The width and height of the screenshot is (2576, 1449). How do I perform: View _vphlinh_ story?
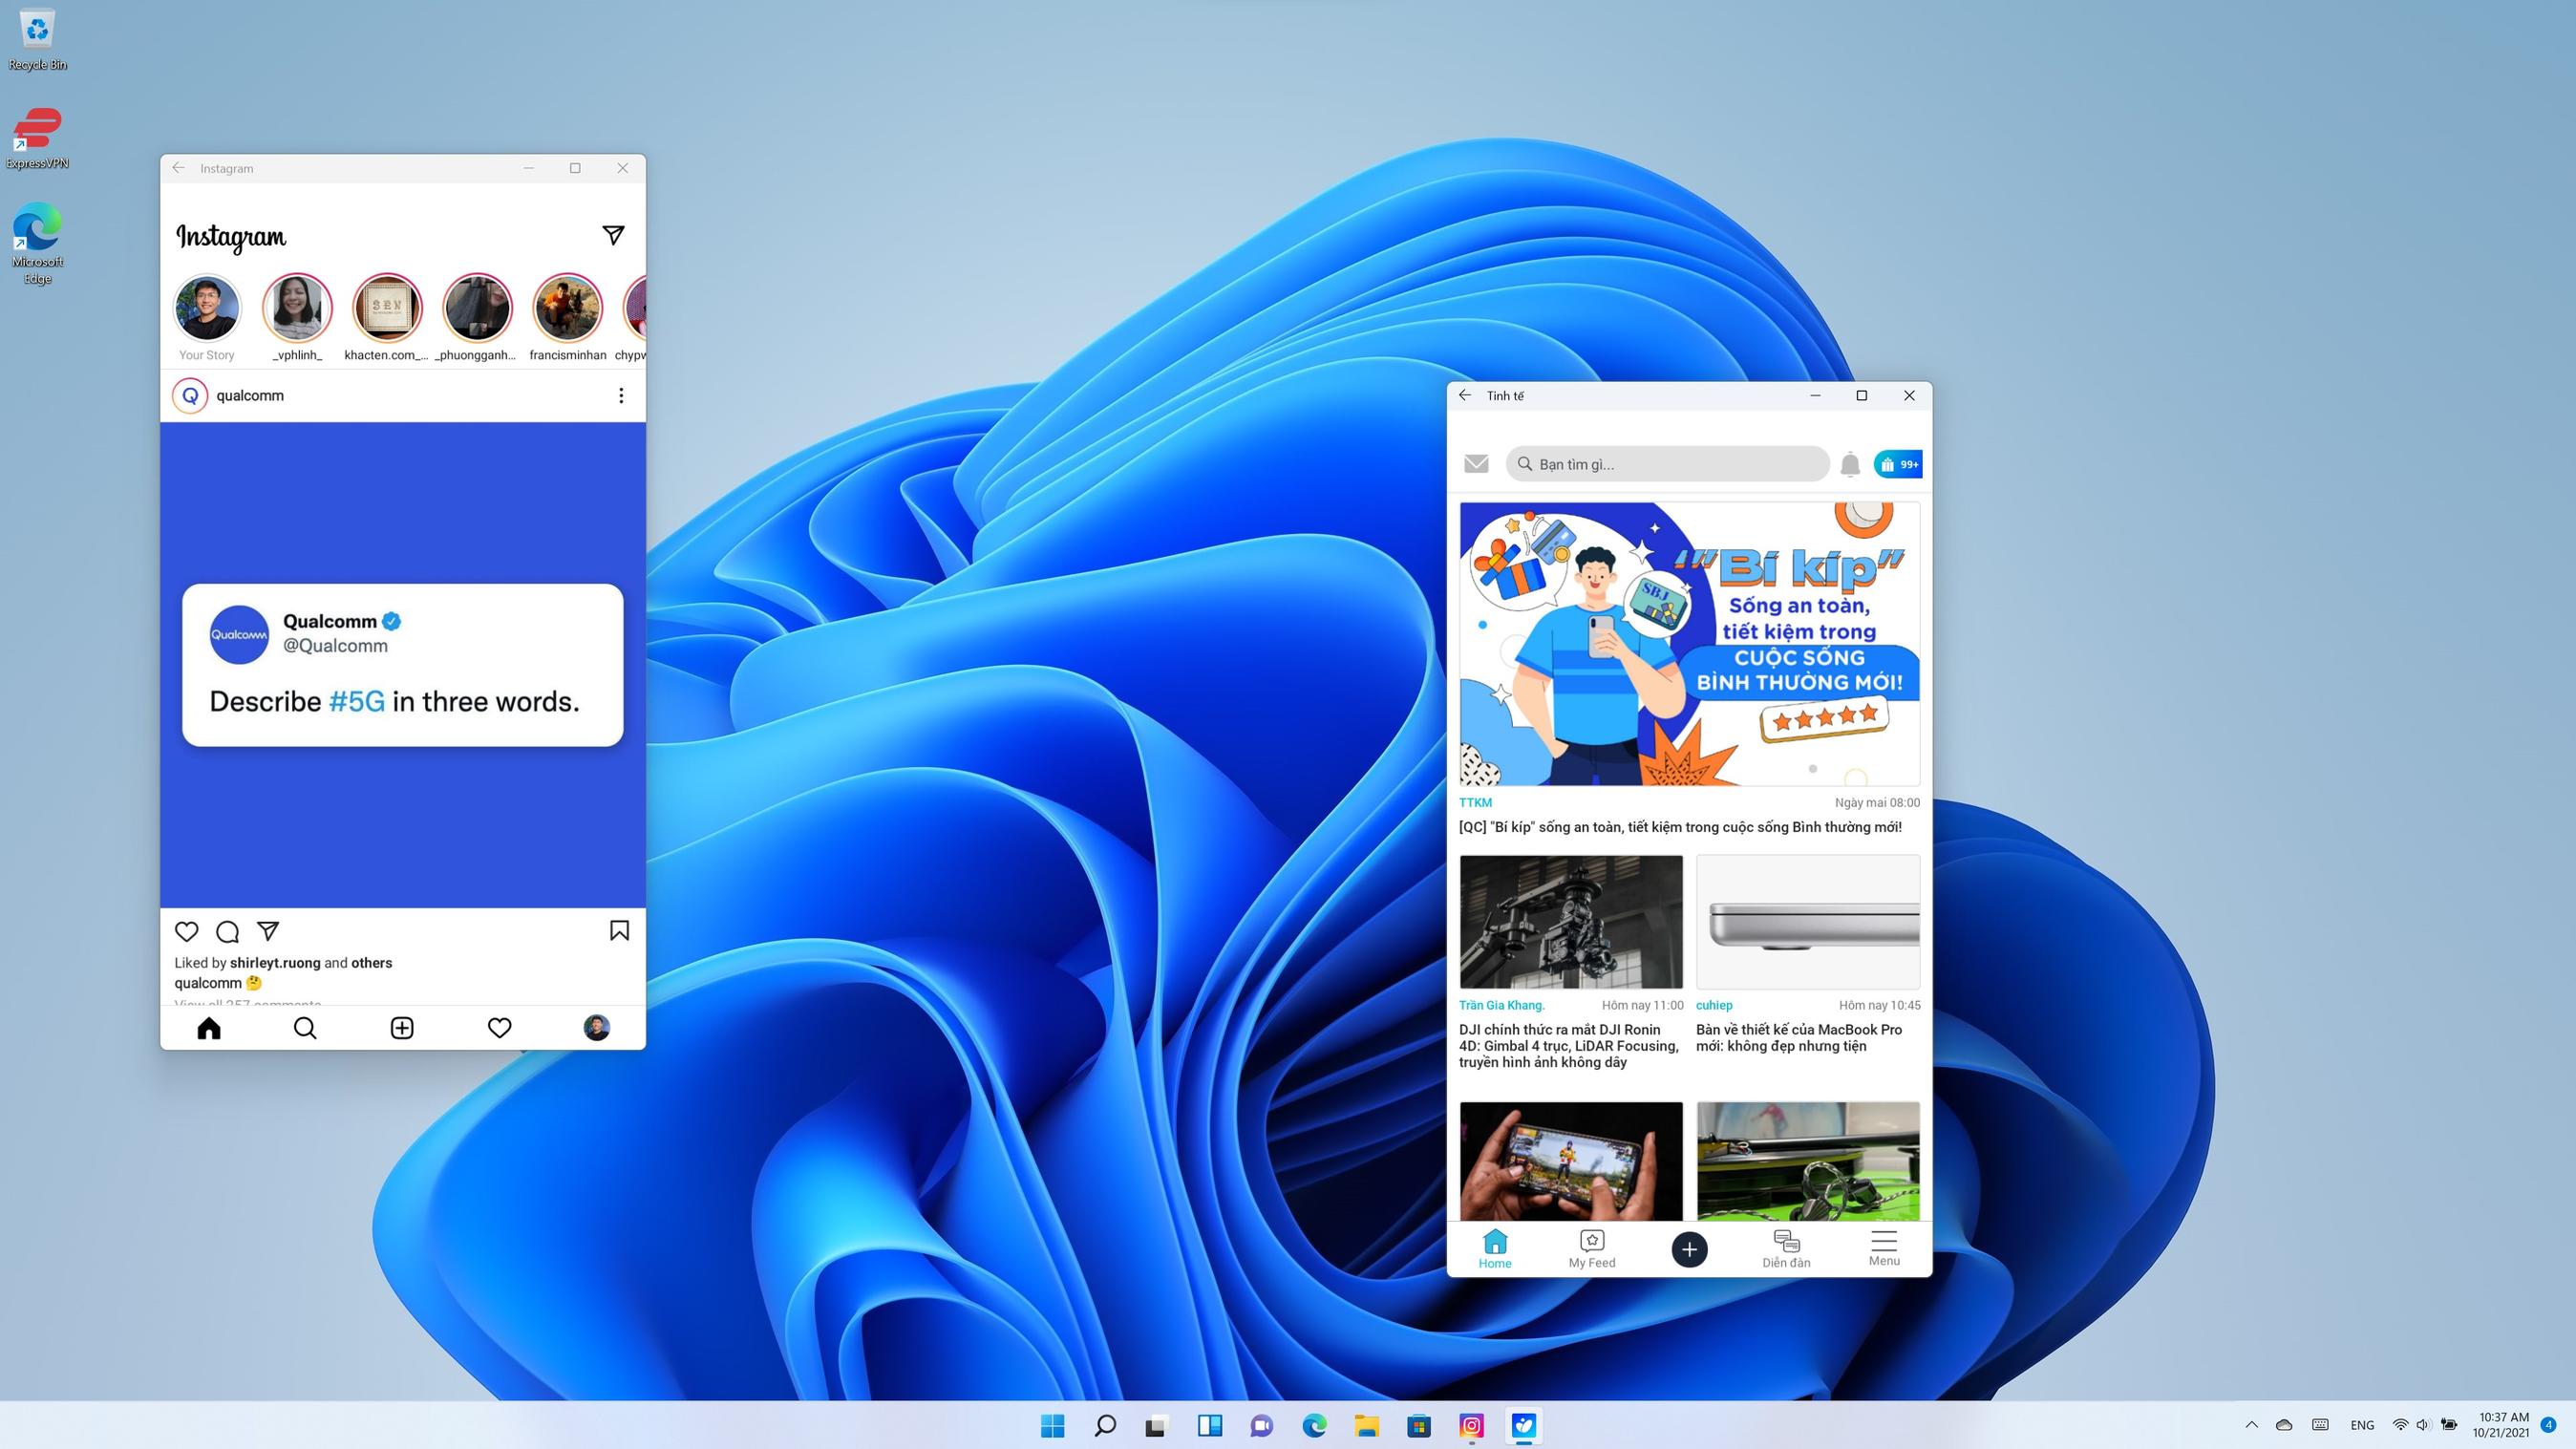297,308
